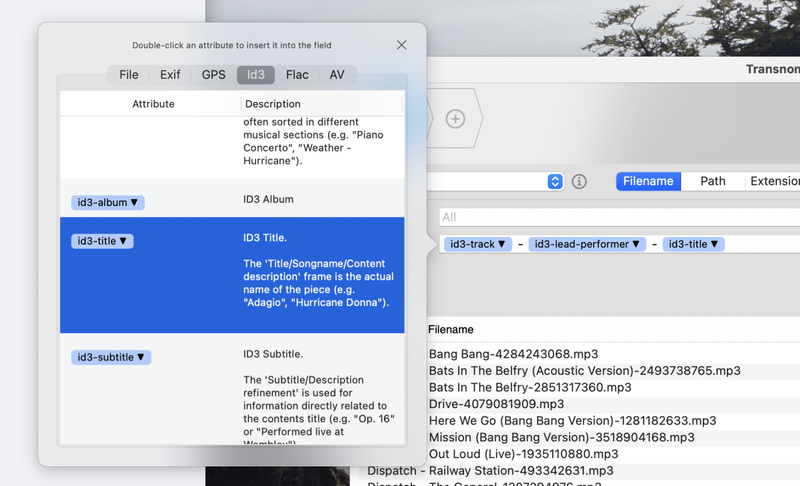The width and height of the screenshot is (800, 486).
Task: Click the info icon beside the dropdown
Action: click(579, 181)
